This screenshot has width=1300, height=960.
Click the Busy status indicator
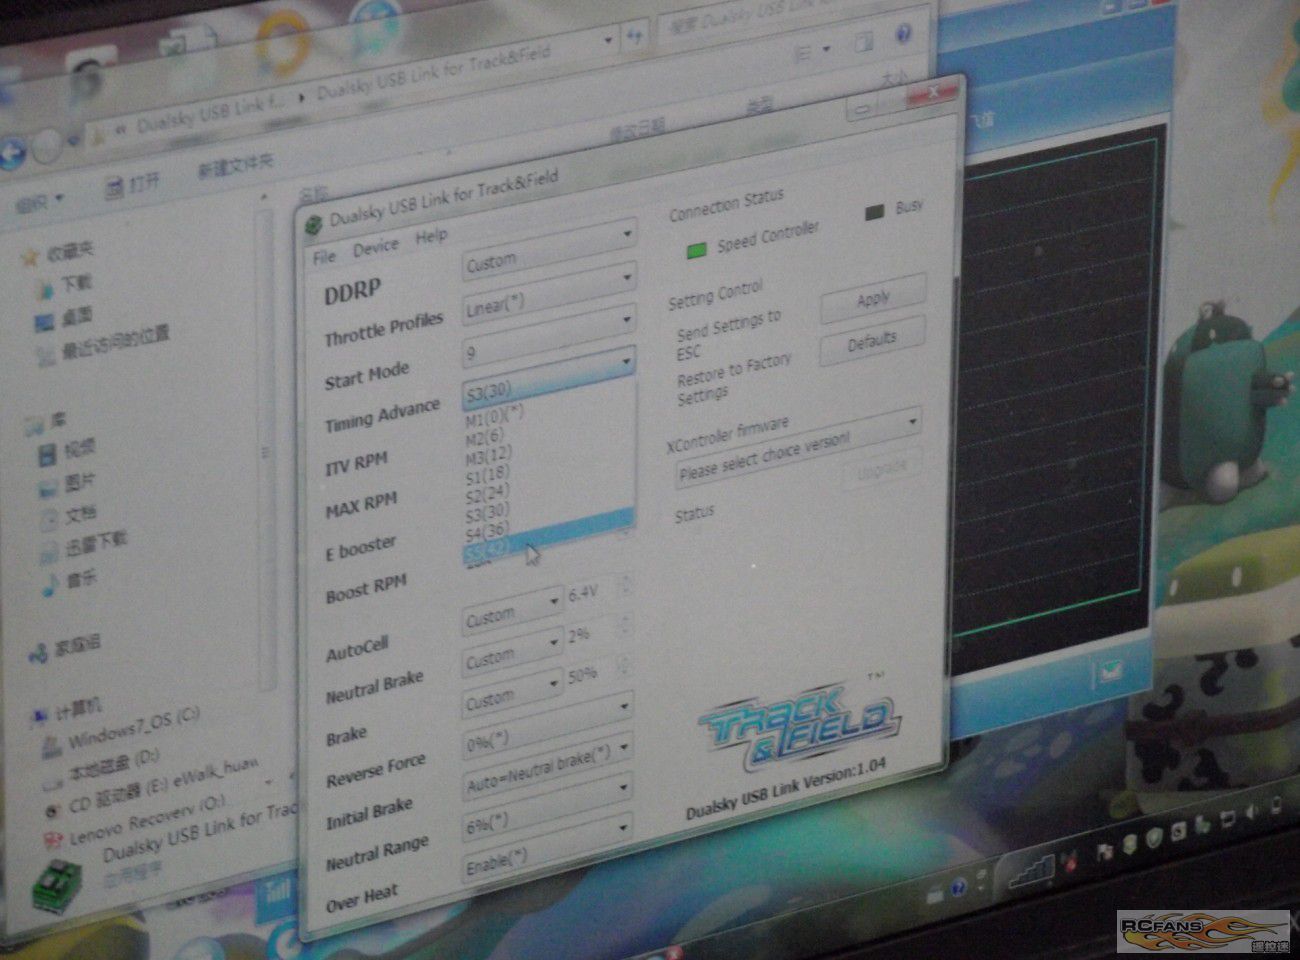(874, 212)
